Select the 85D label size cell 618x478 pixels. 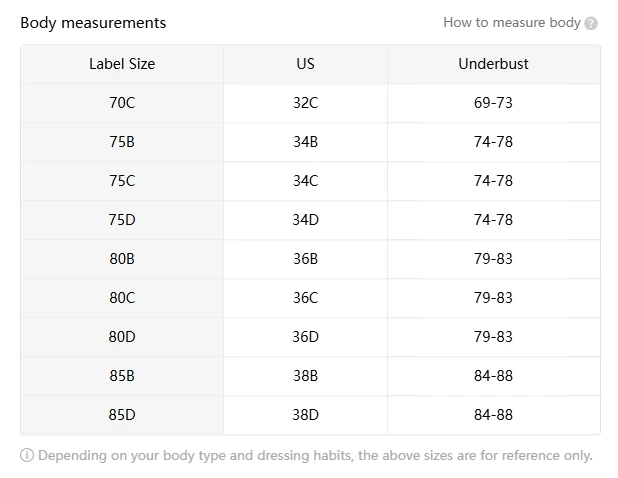pos(122,415)
